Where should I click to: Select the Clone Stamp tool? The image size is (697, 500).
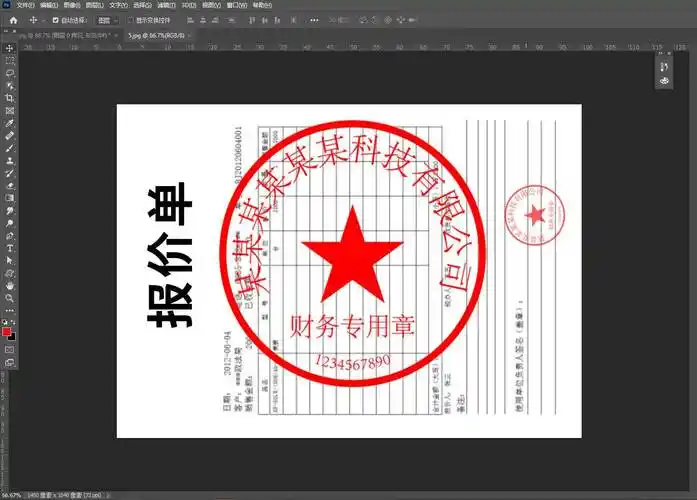[x=9, y=160]
